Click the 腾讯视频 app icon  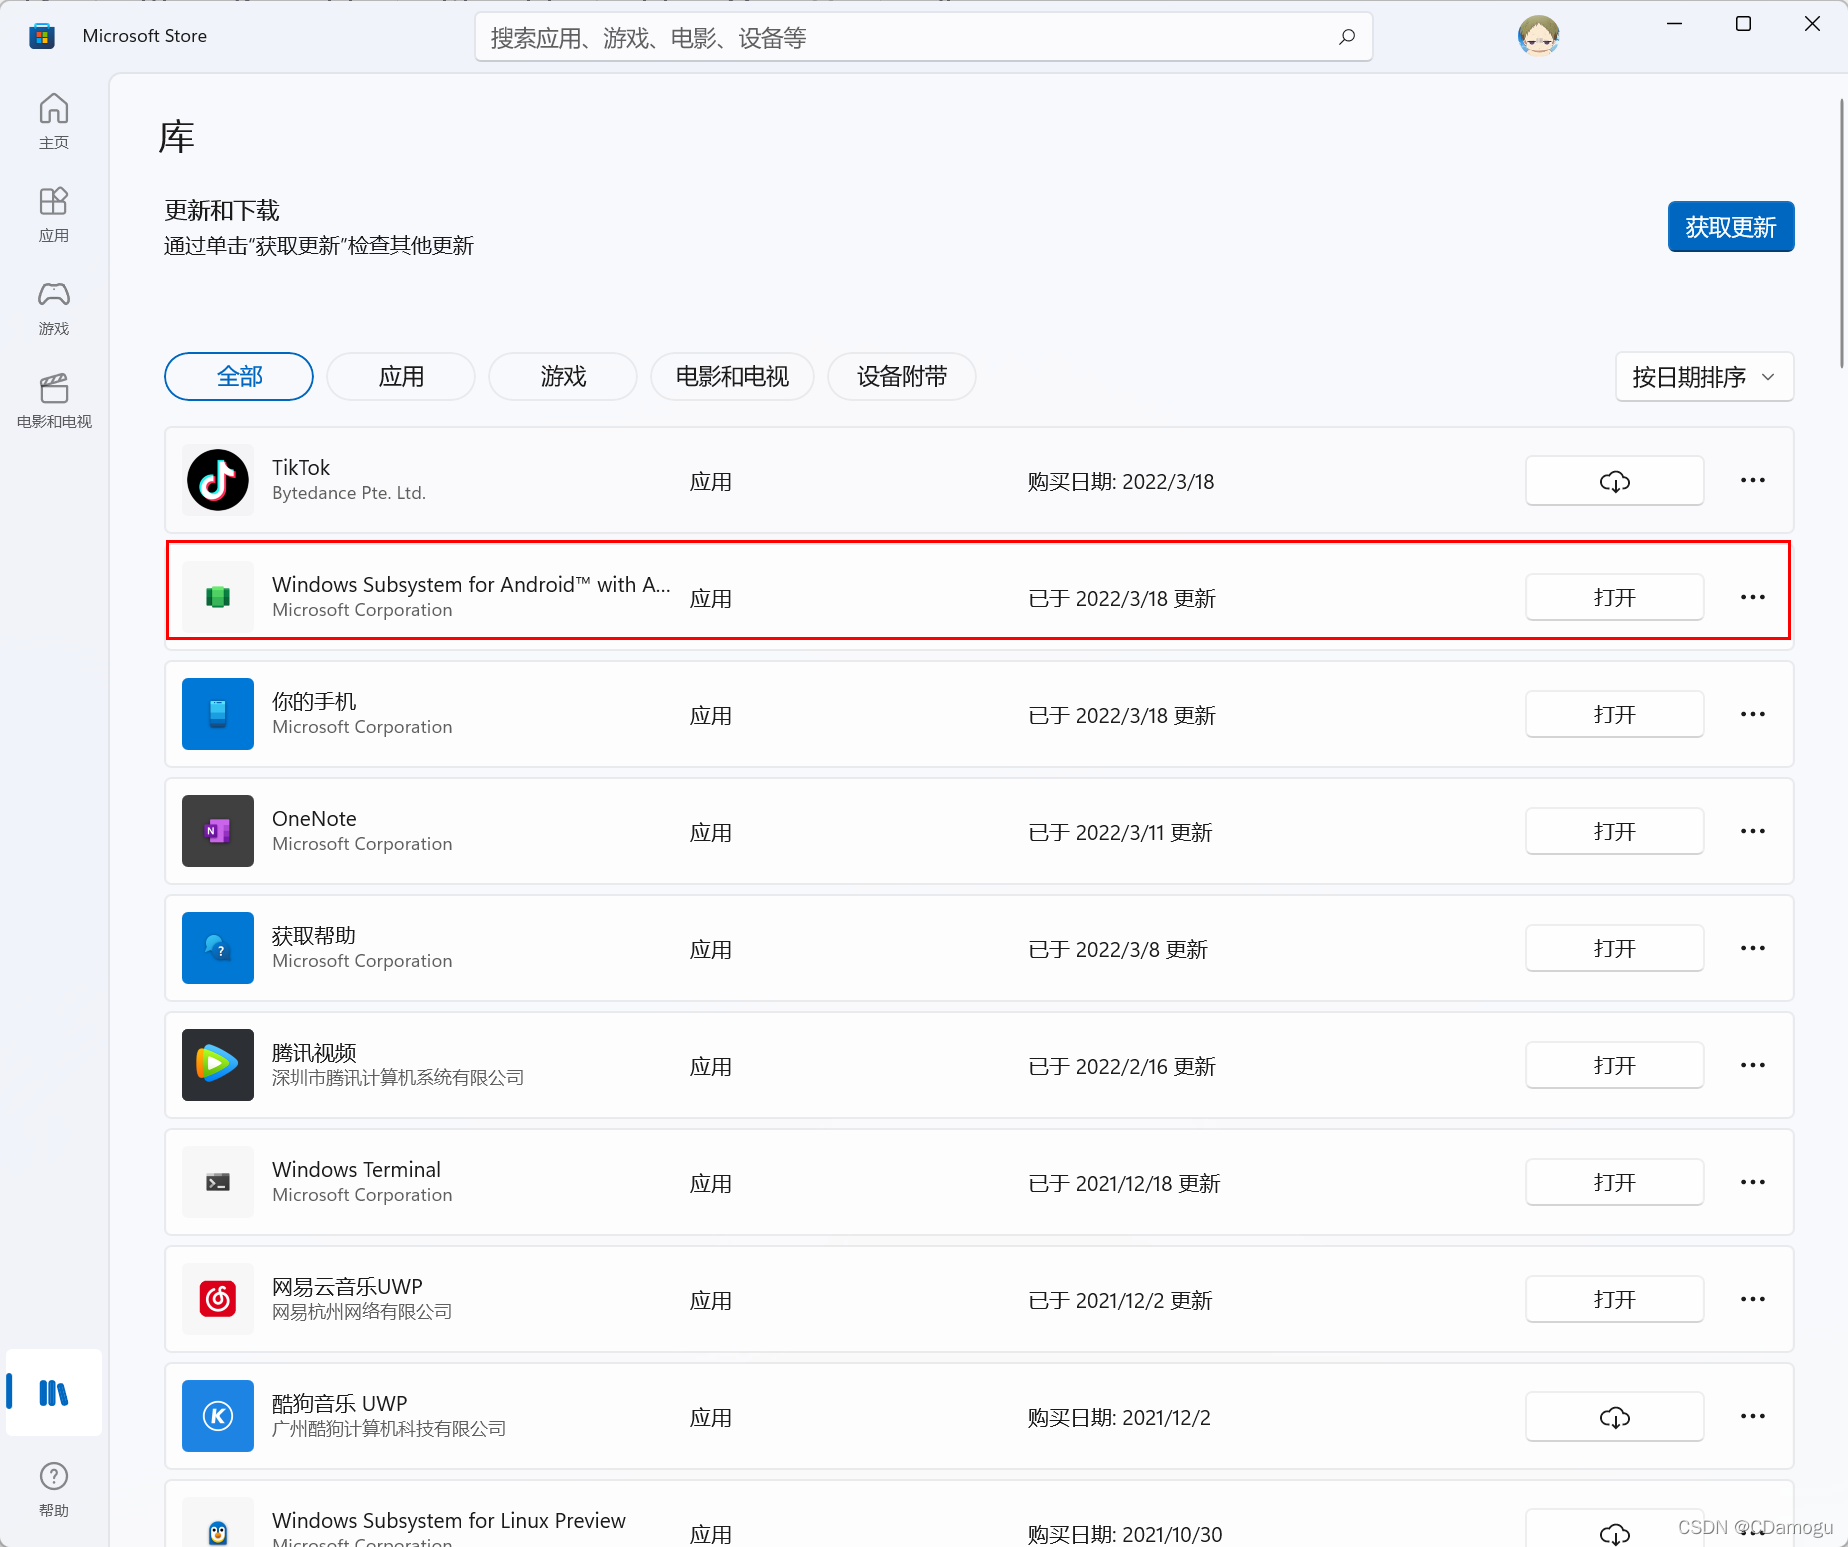coord(218,1065)
